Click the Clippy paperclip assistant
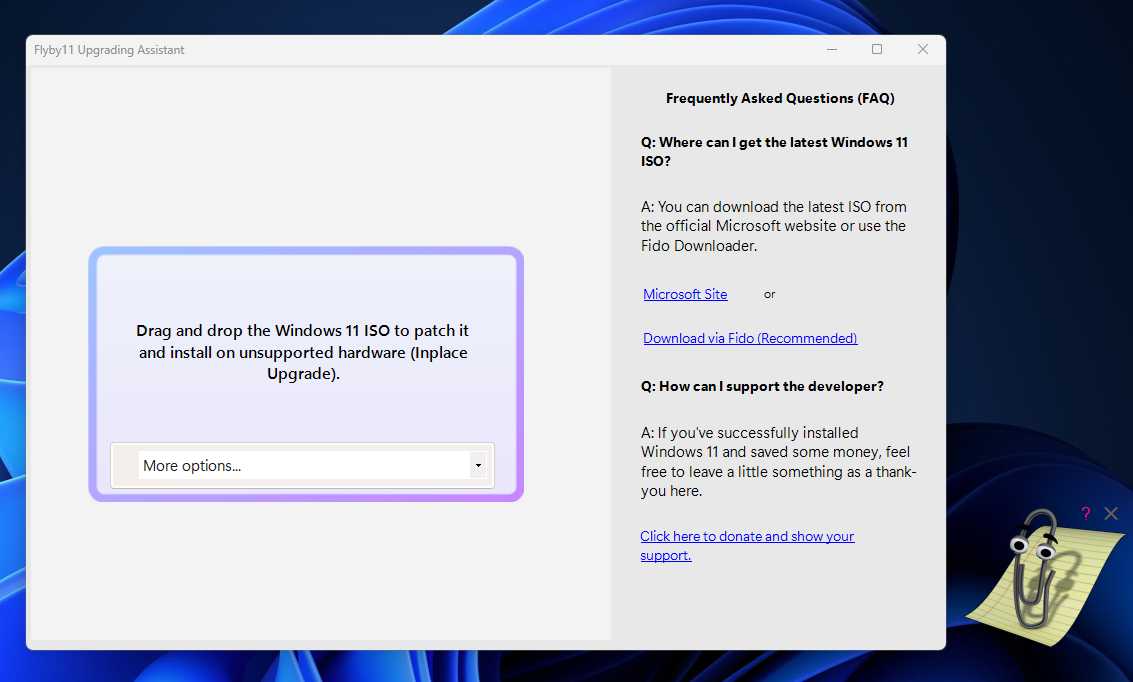Image resolution: width=1133 pixels, height=682 pixels. point(1037,571)
